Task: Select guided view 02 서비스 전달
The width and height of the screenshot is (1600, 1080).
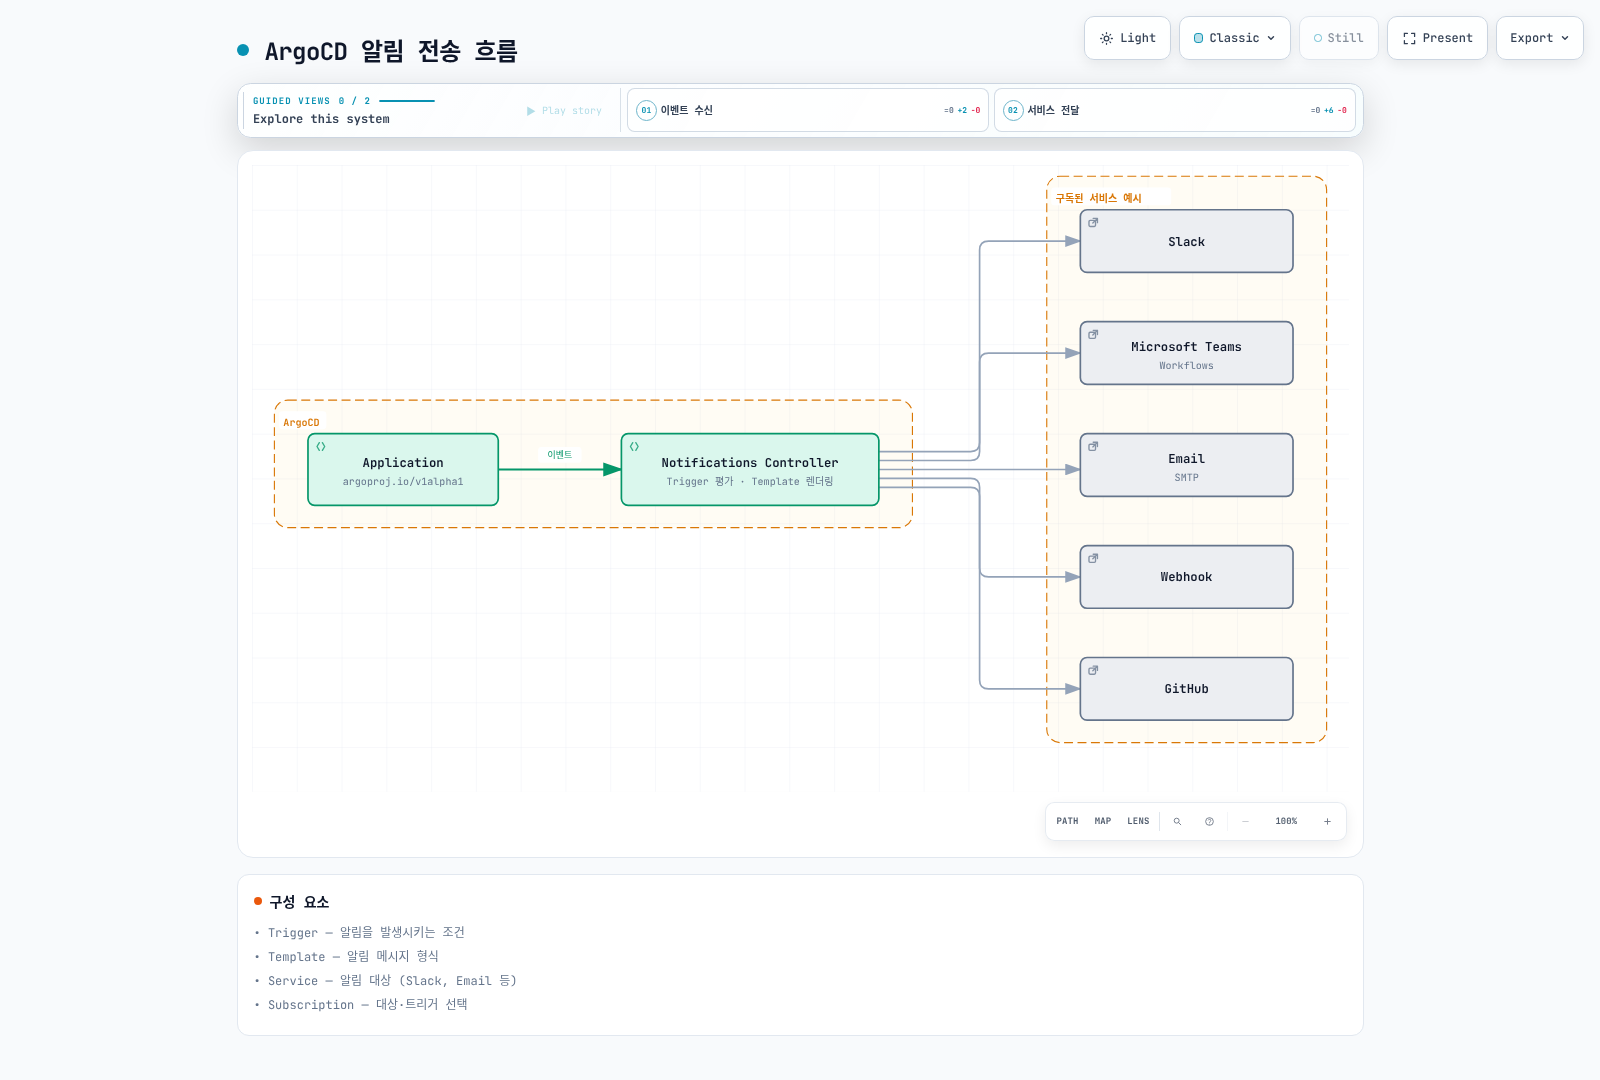Action: click(x=1174, y=110)
